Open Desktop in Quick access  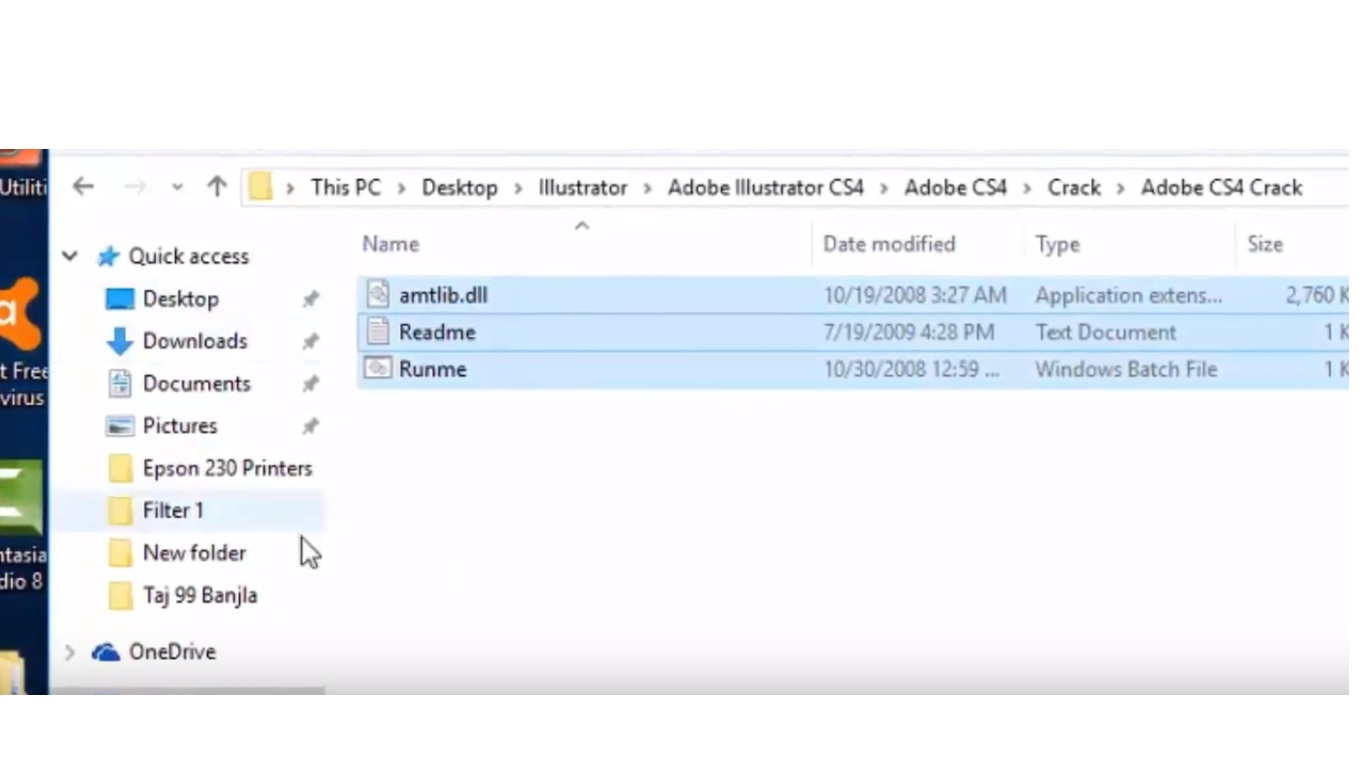(x=180, y=299)
